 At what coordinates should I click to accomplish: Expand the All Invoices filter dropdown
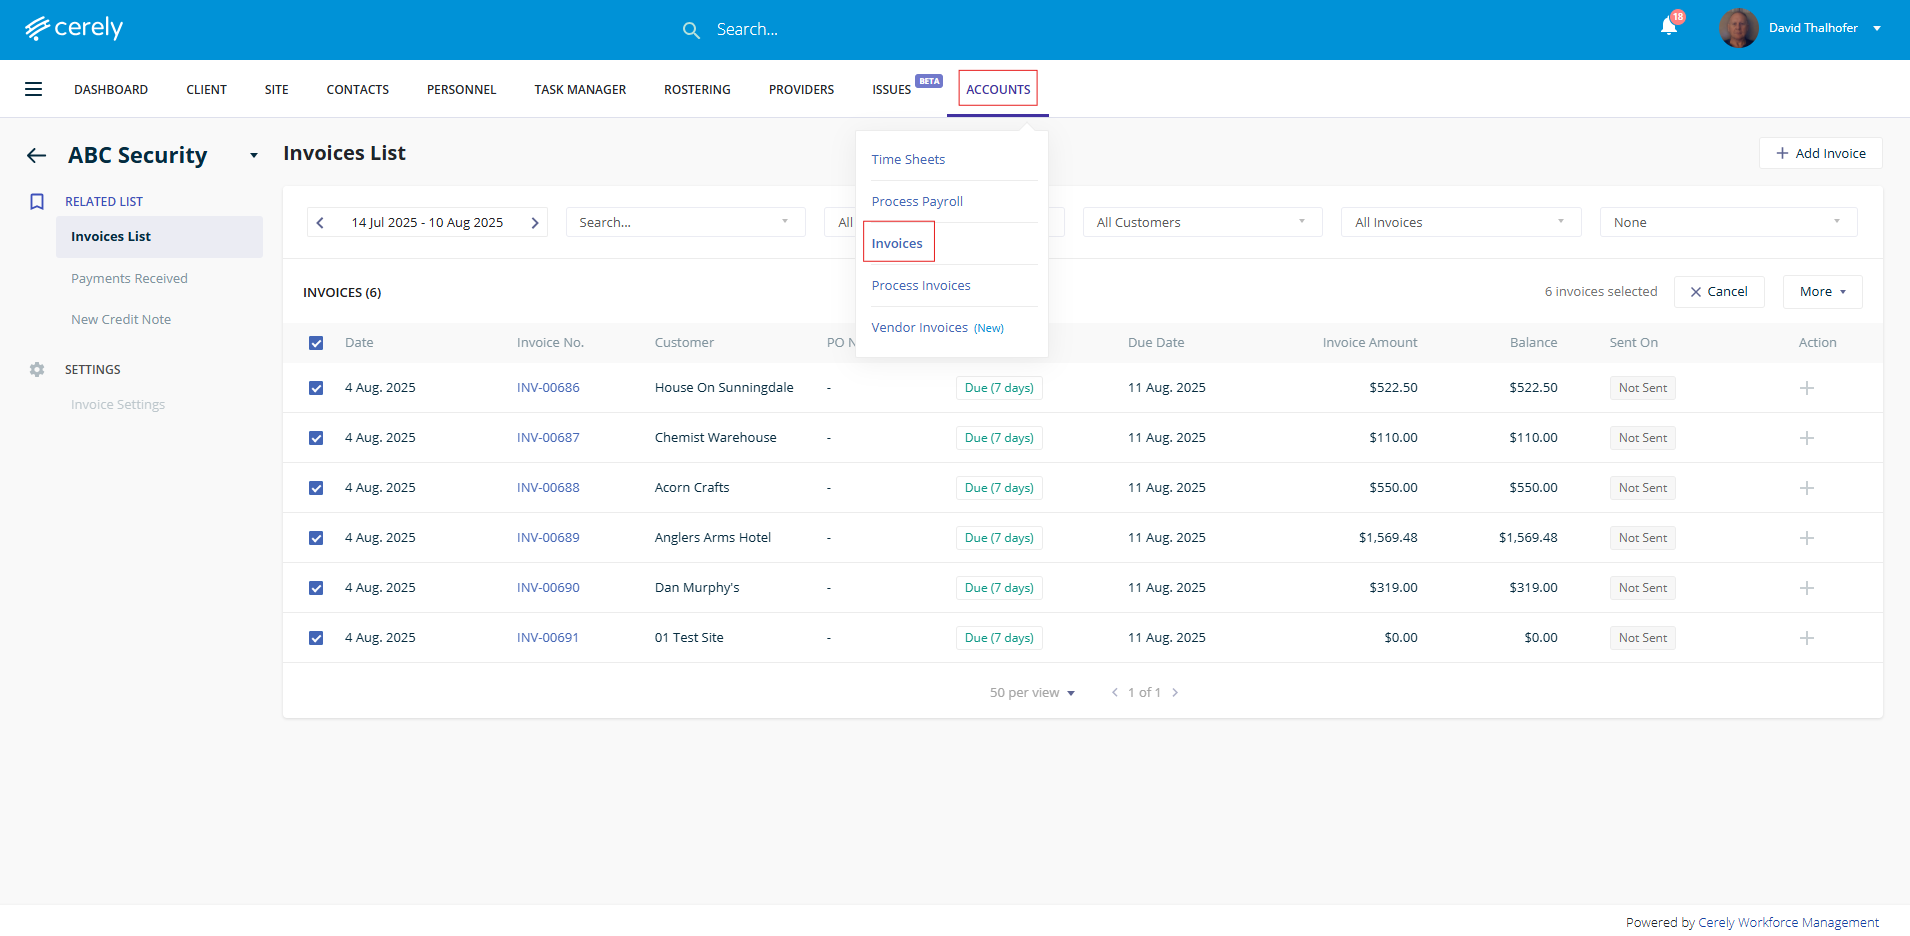(1460, 222)
